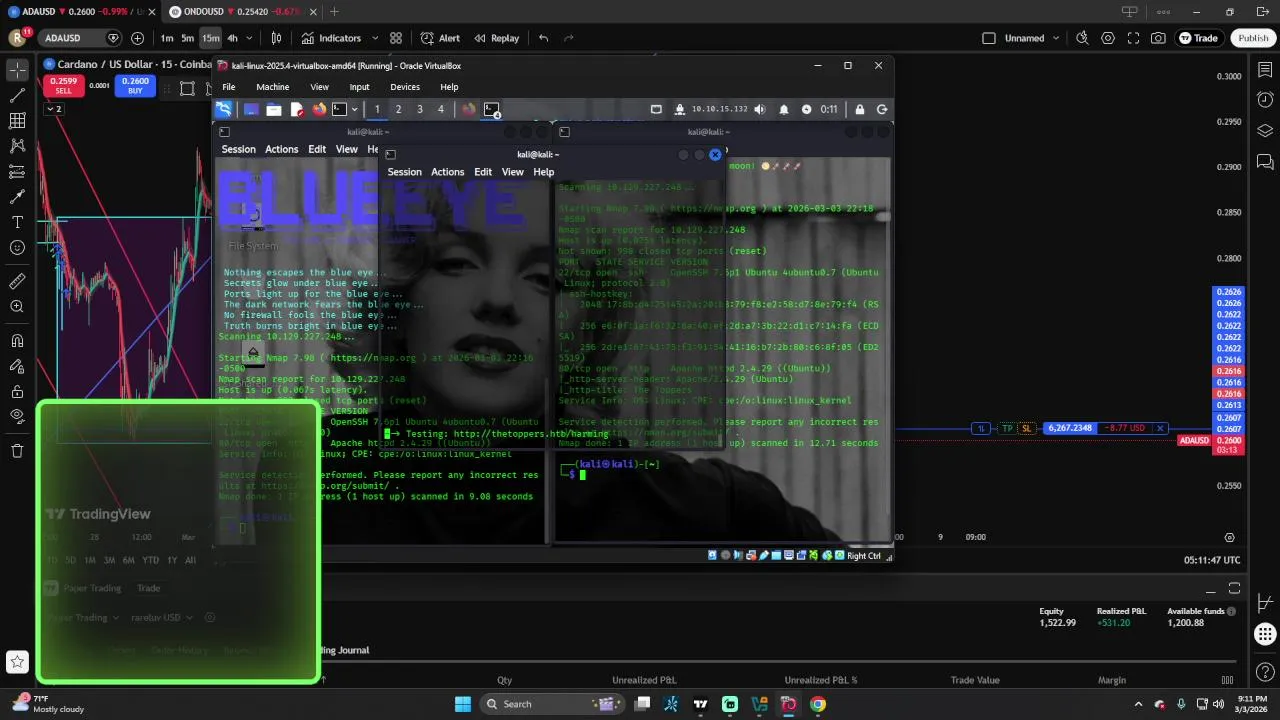Show hidden Windows tray icons chevron
The height and width of the screenshot is (720, 1280).
(1140, 704)
